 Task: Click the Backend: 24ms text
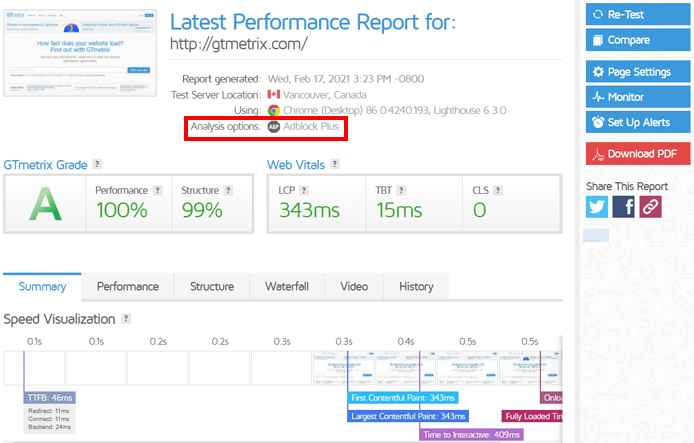pos(49,427)
